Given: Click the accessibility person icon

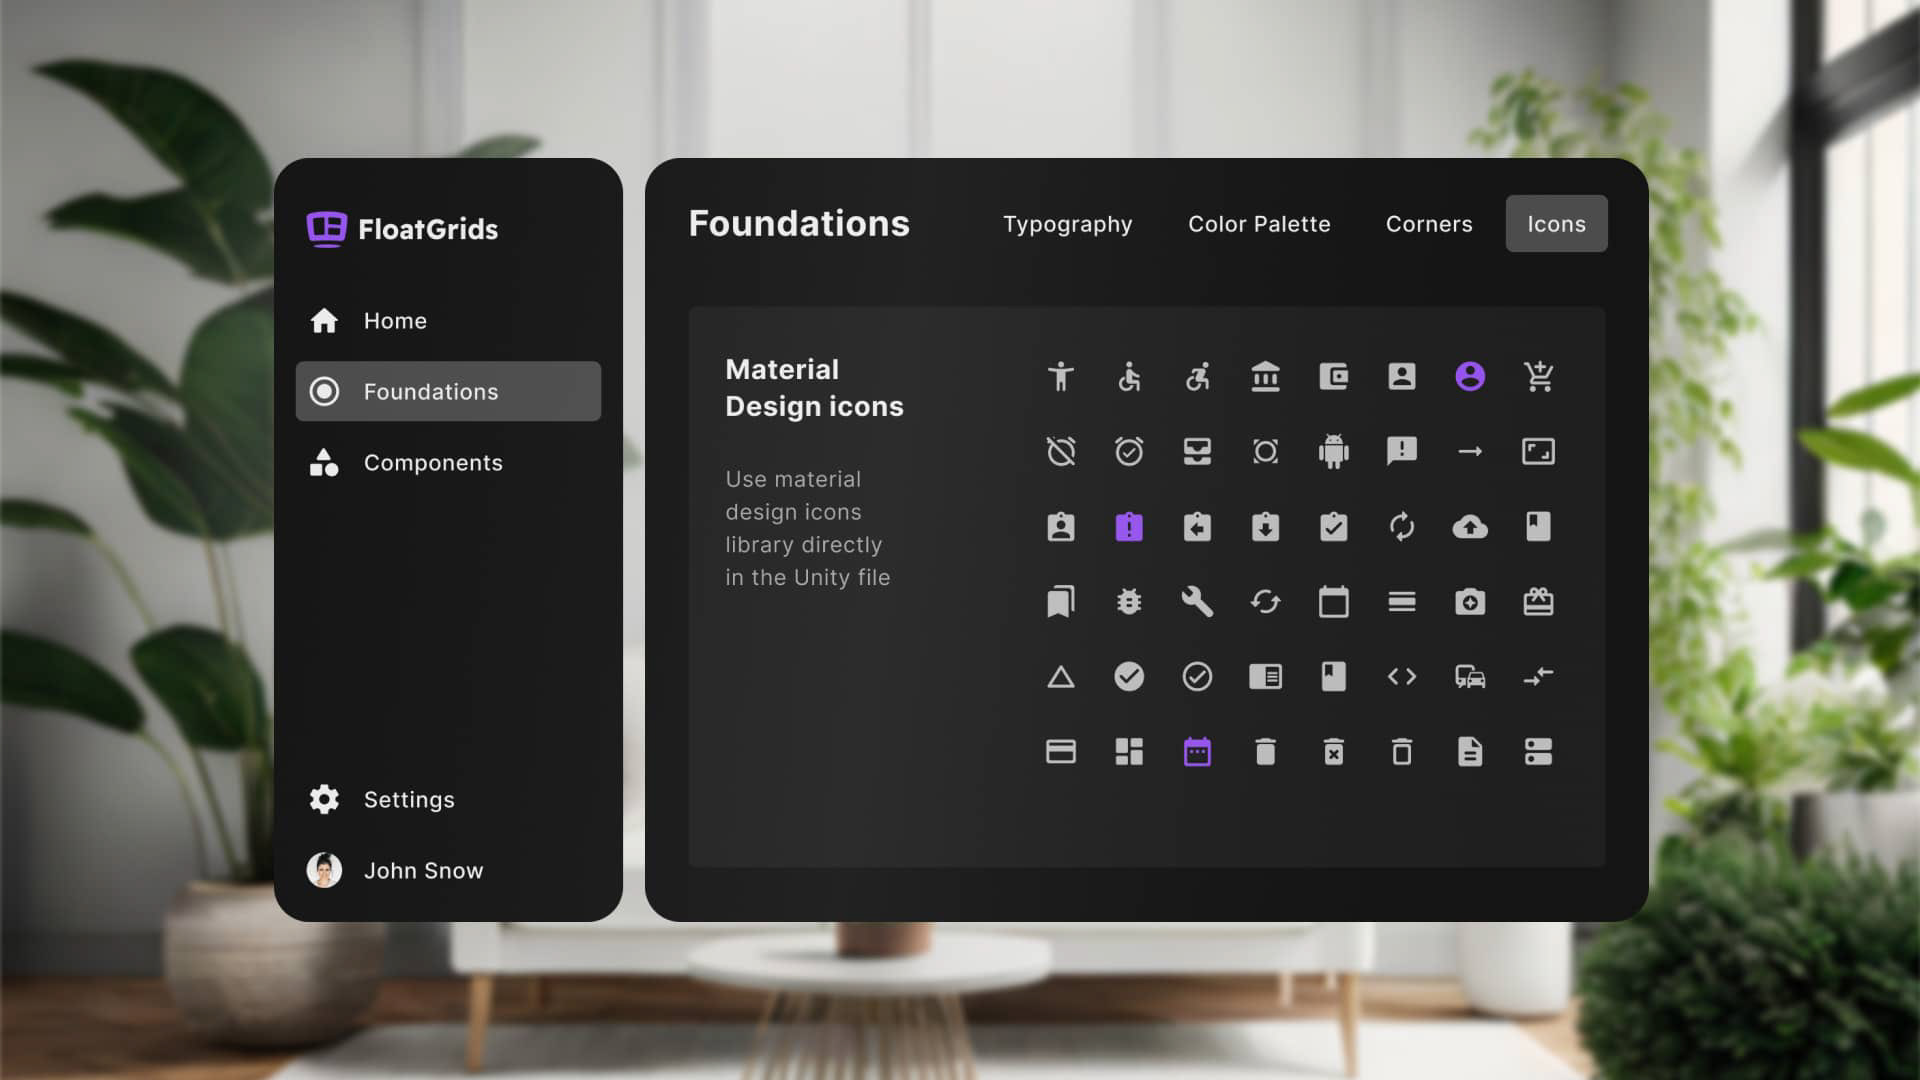Looking at the screenshot, I should click(1061, 376).
